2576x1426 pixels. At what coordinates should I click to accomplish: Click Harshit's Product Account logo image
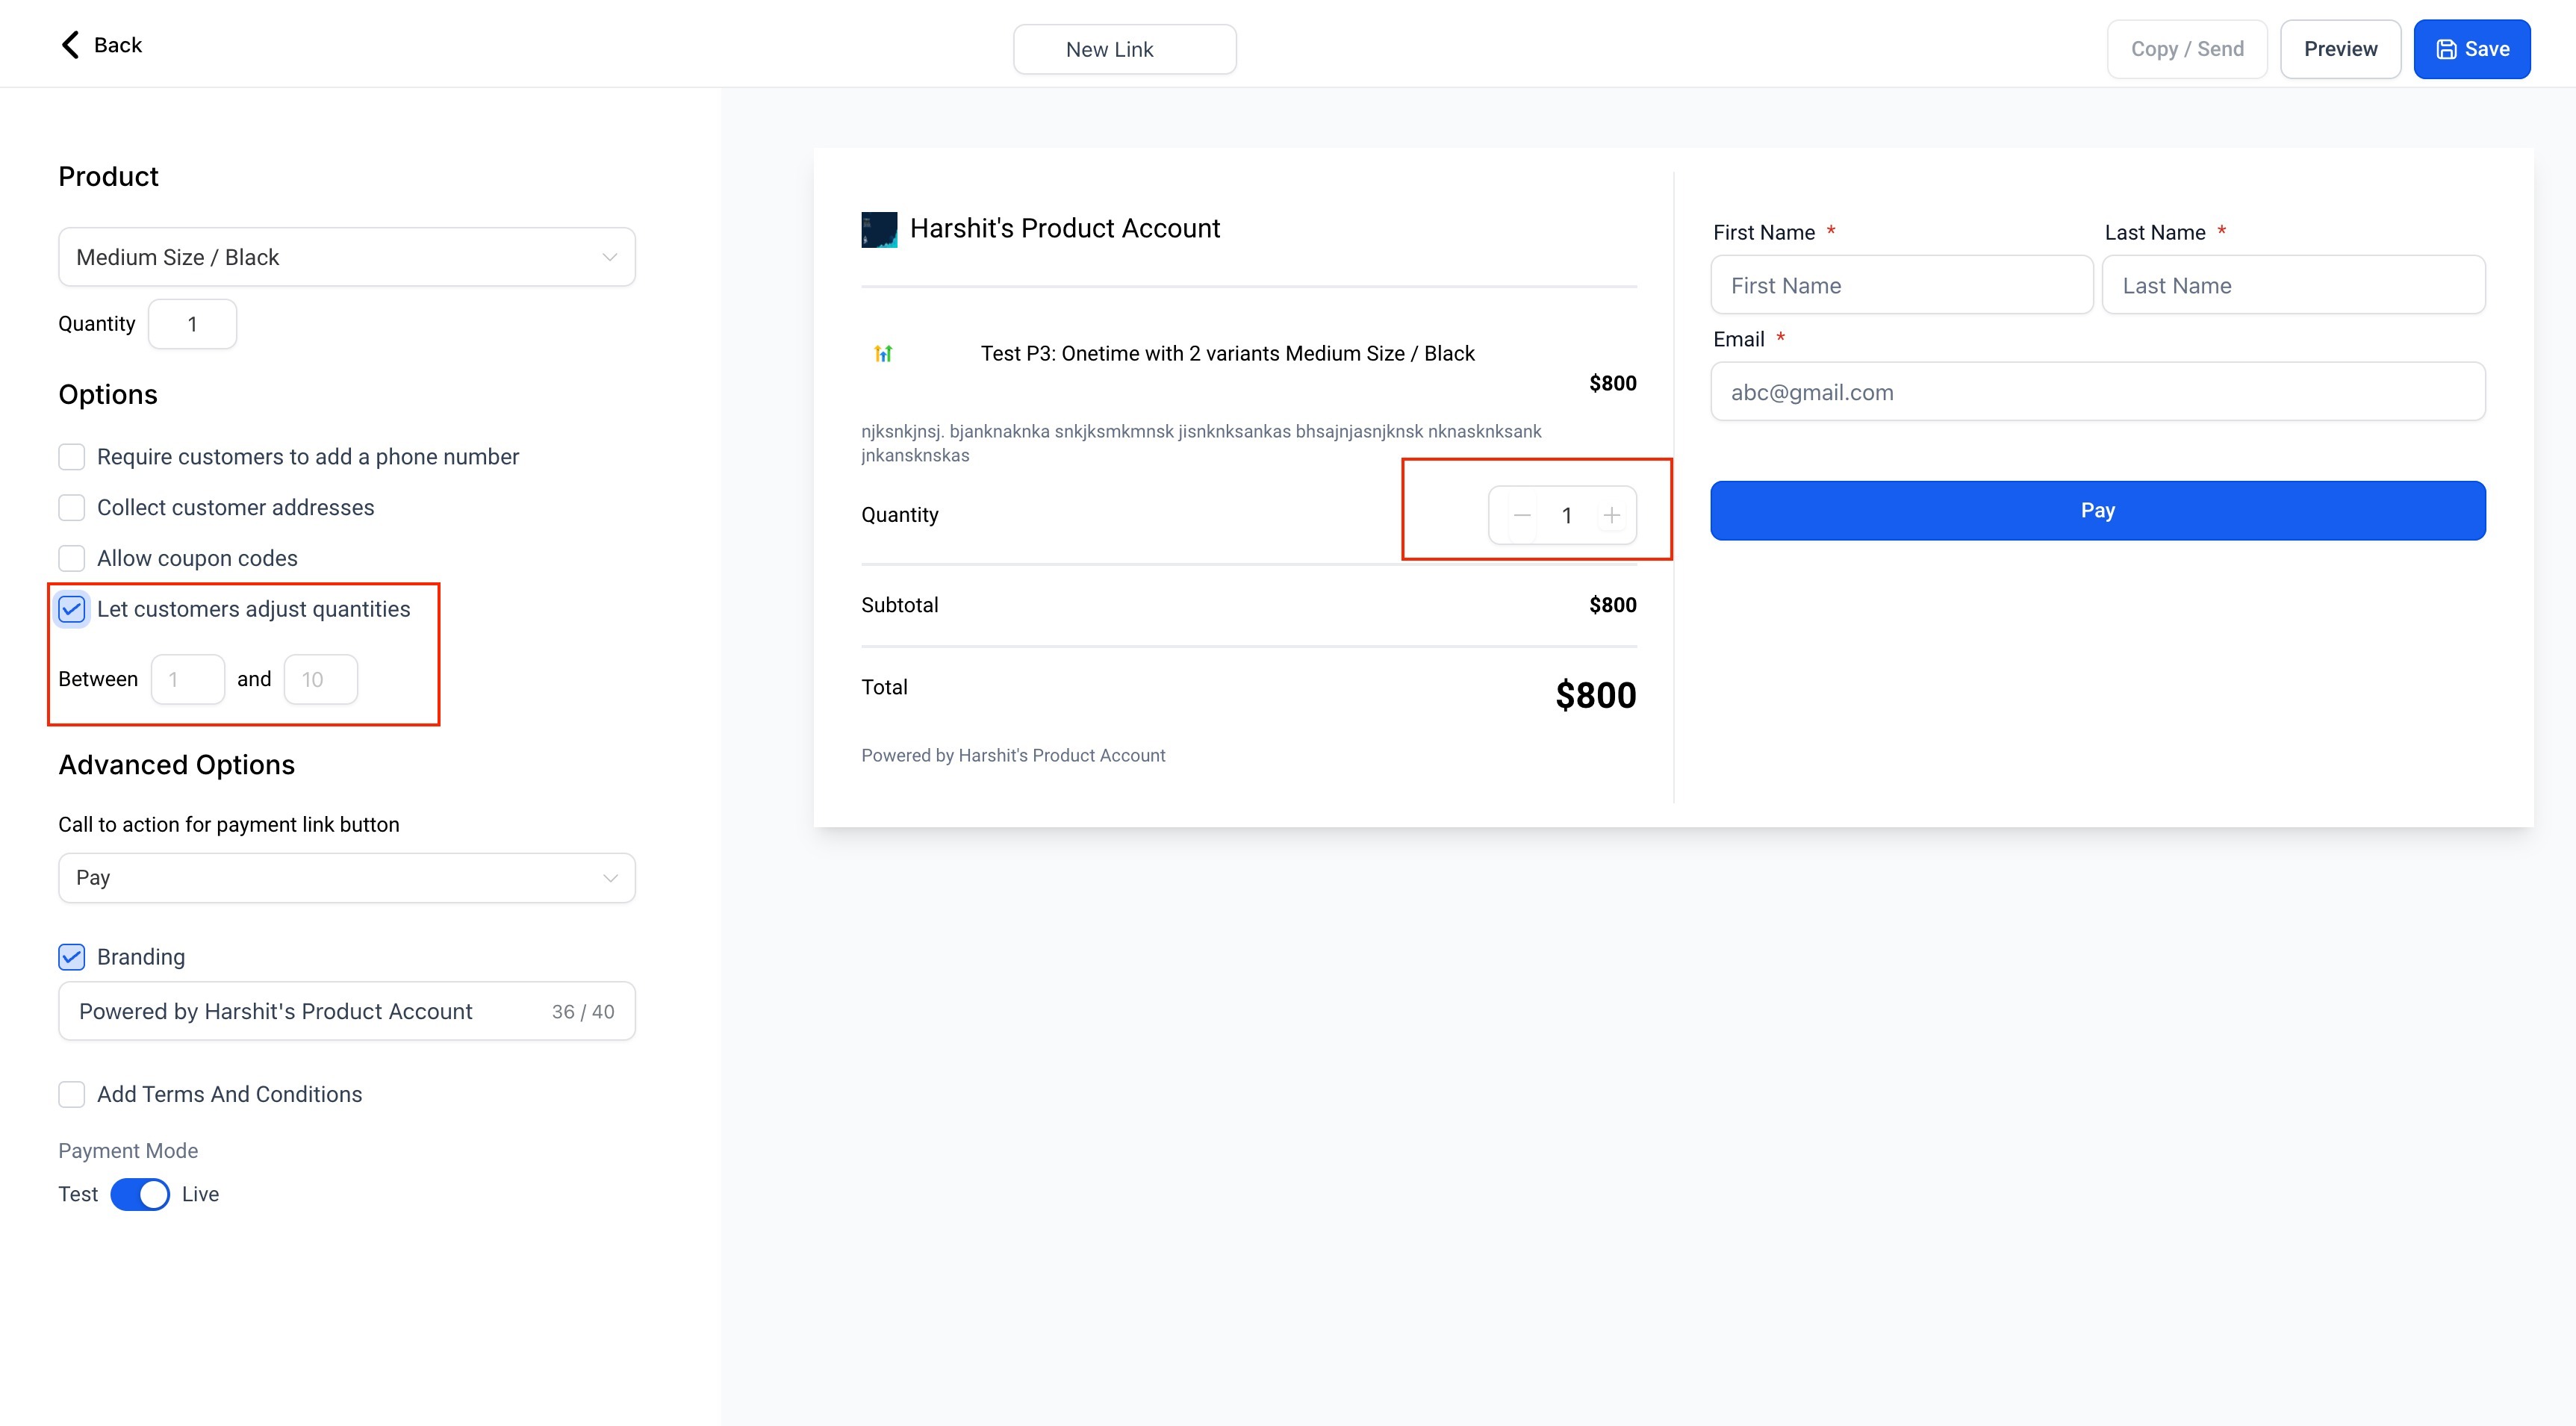pyautogui.click(x=879, y=229)
